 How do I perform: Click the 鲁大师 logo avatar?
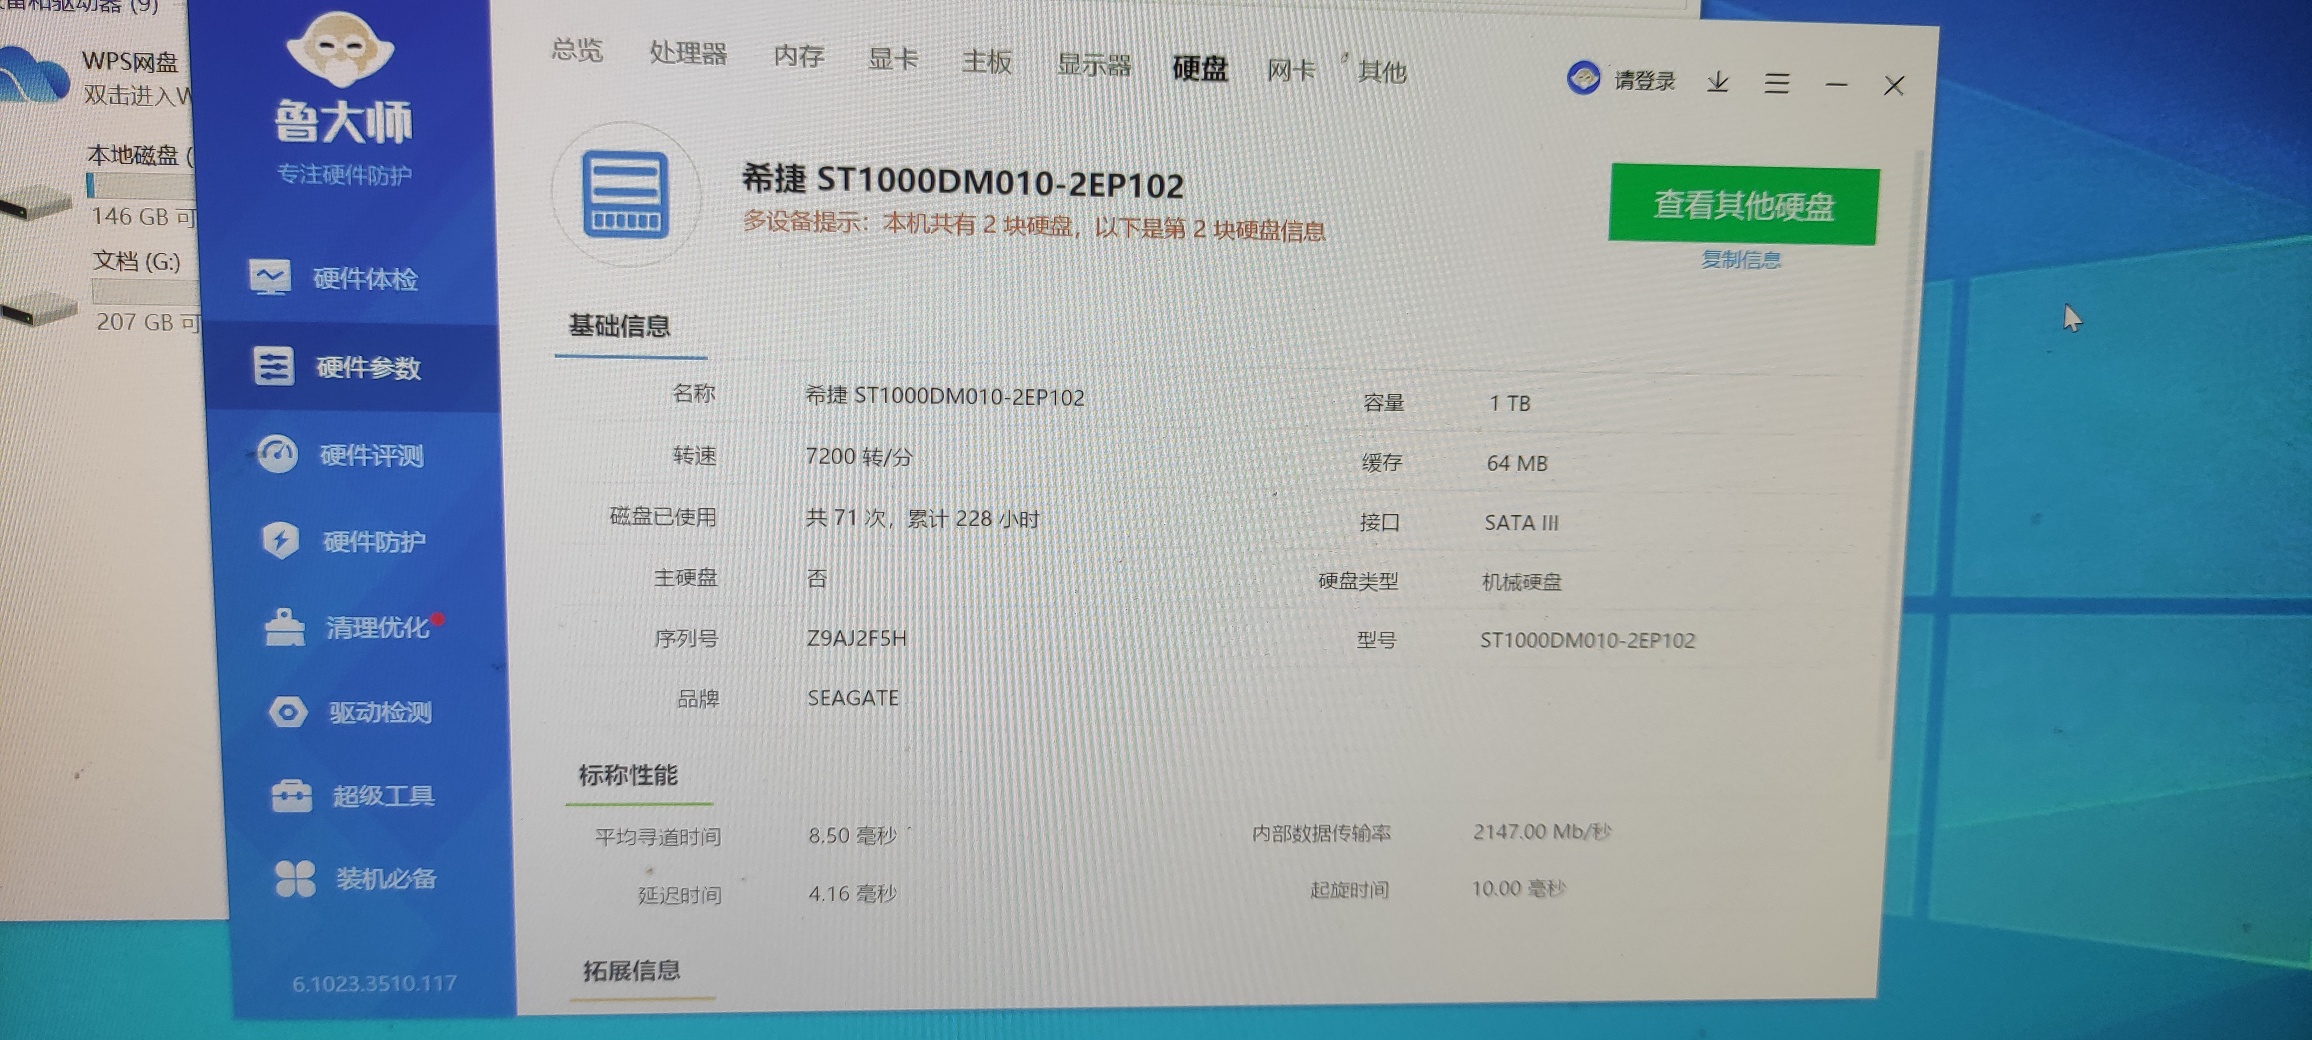point(340,47)
